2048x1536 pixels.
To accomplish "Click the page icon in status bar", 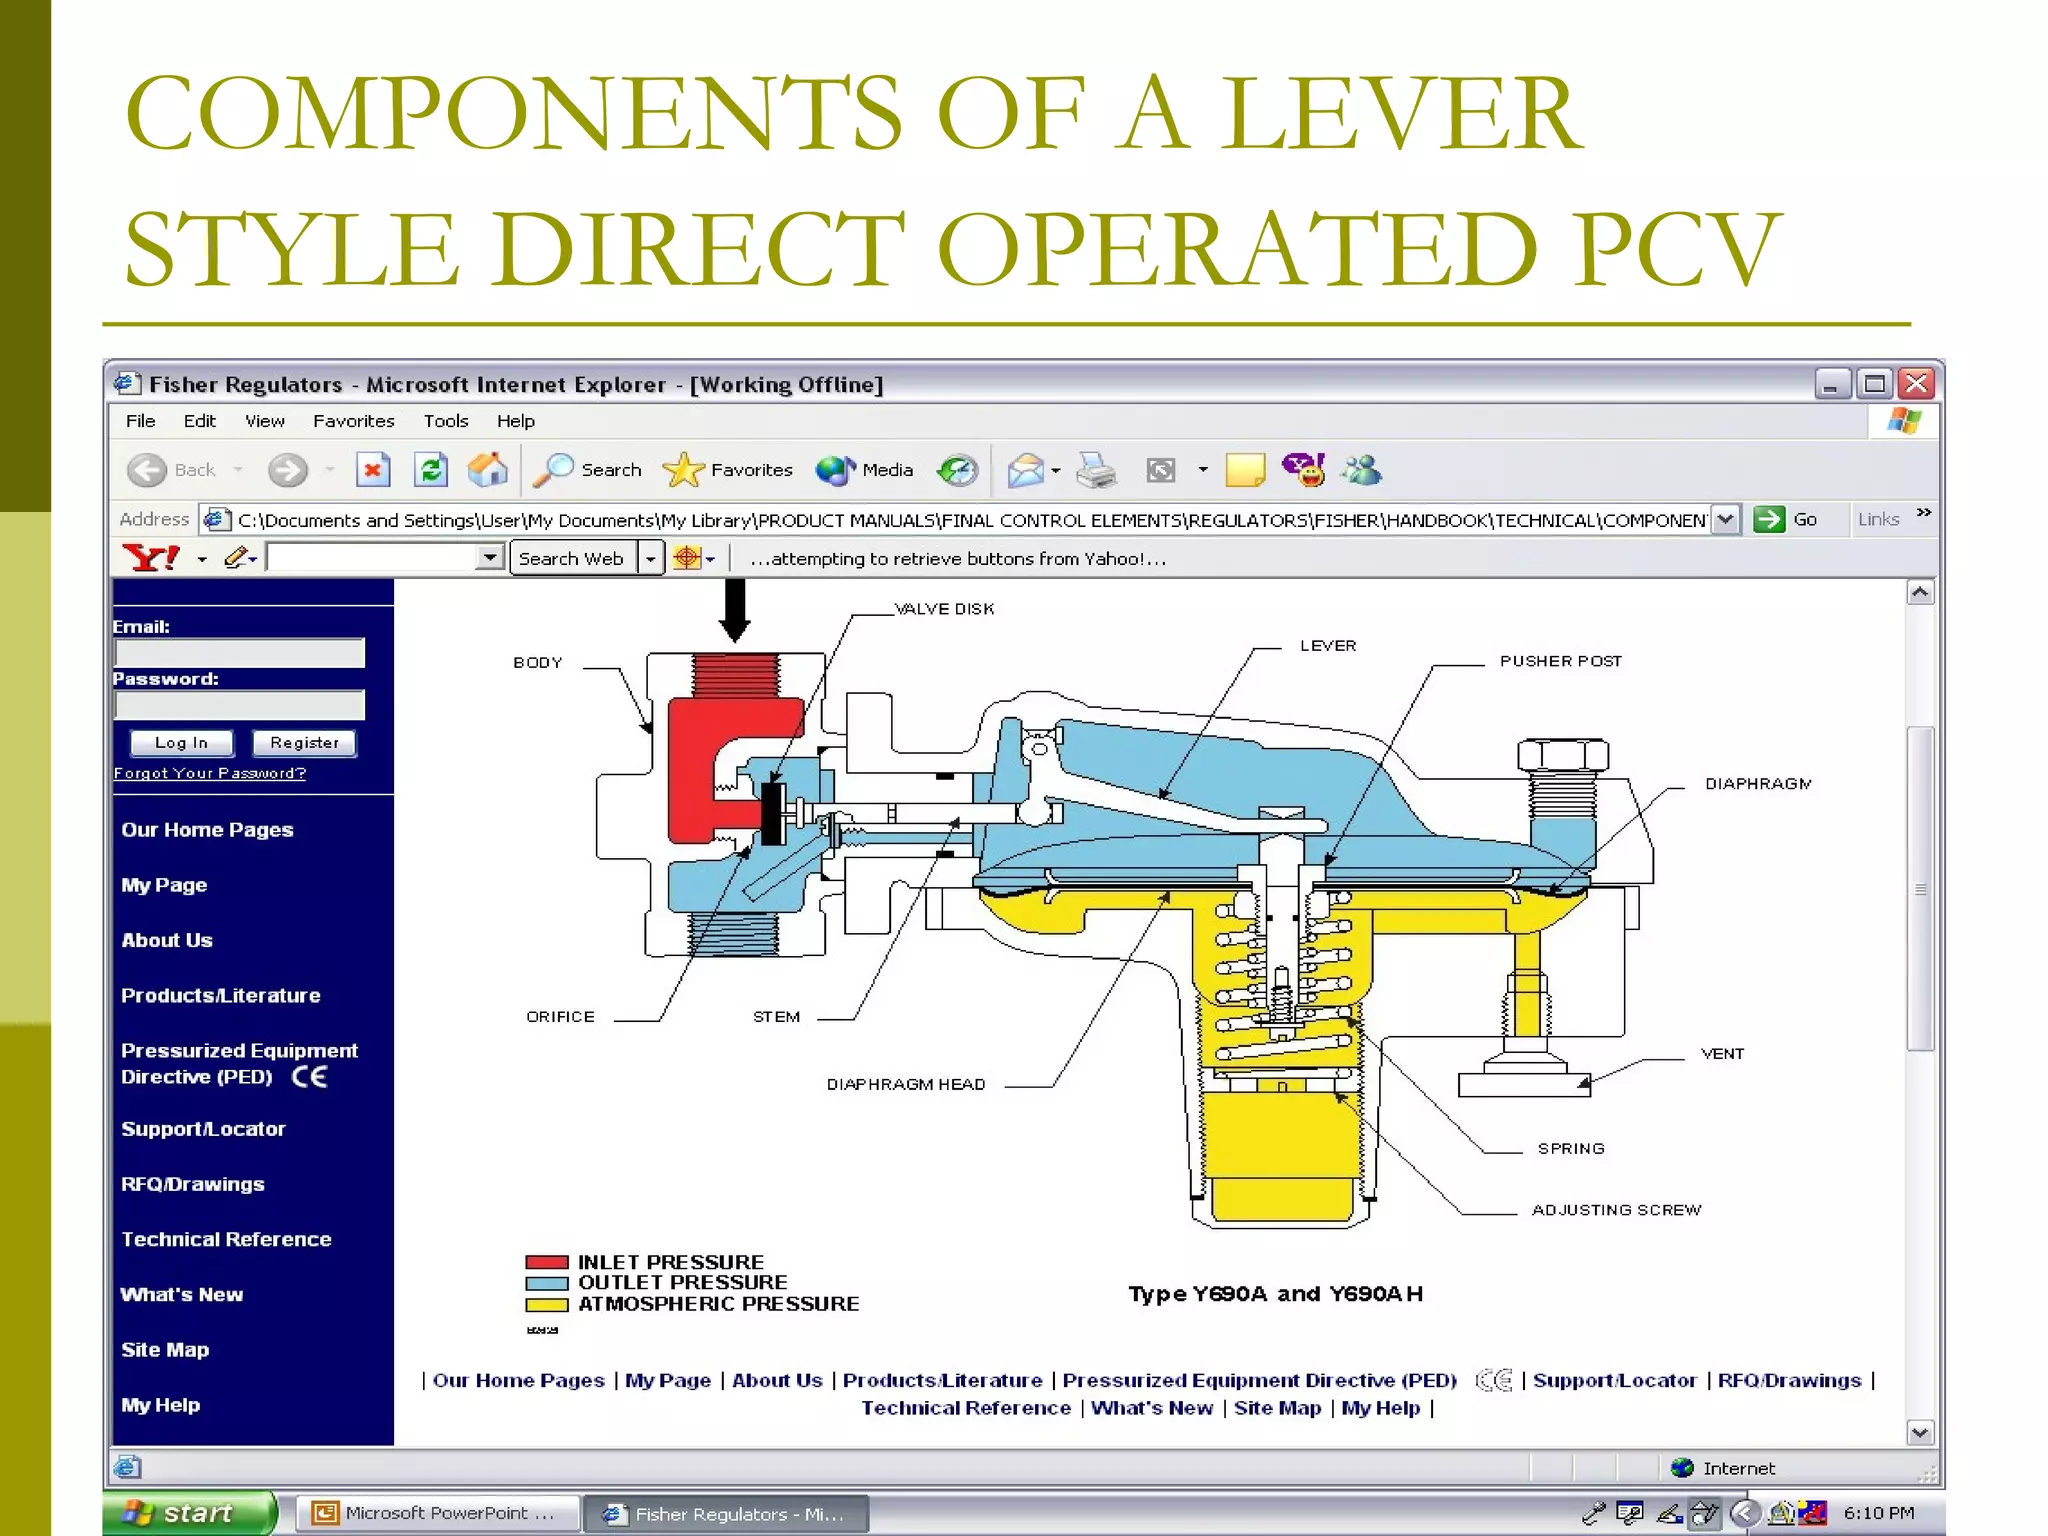I will (127, 1467).
